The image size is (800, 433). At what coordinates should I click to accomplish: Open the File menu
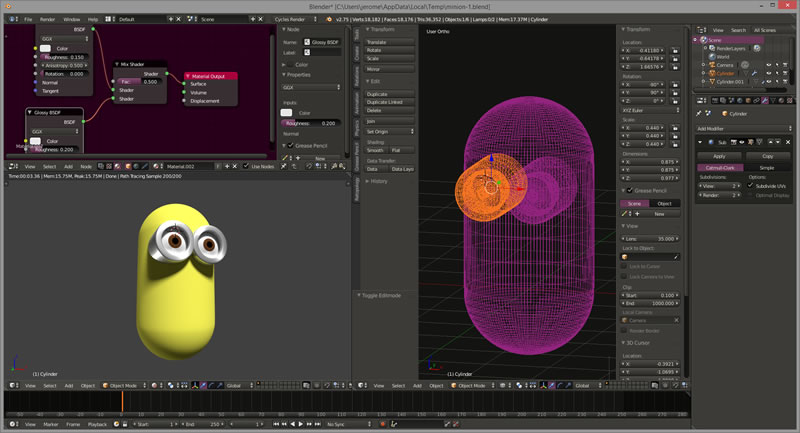[x=28, y=19]
